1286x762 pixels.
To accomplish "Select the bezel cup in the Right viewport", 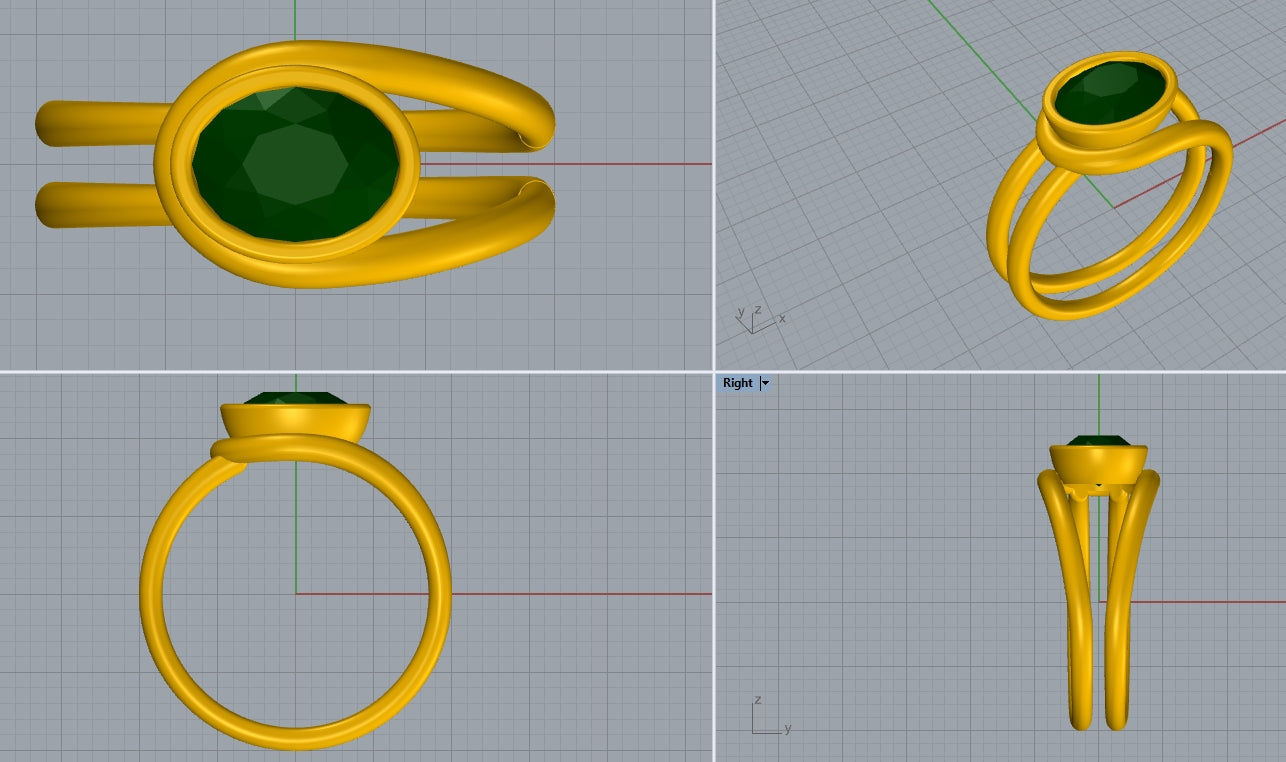I will (1098, 462).
